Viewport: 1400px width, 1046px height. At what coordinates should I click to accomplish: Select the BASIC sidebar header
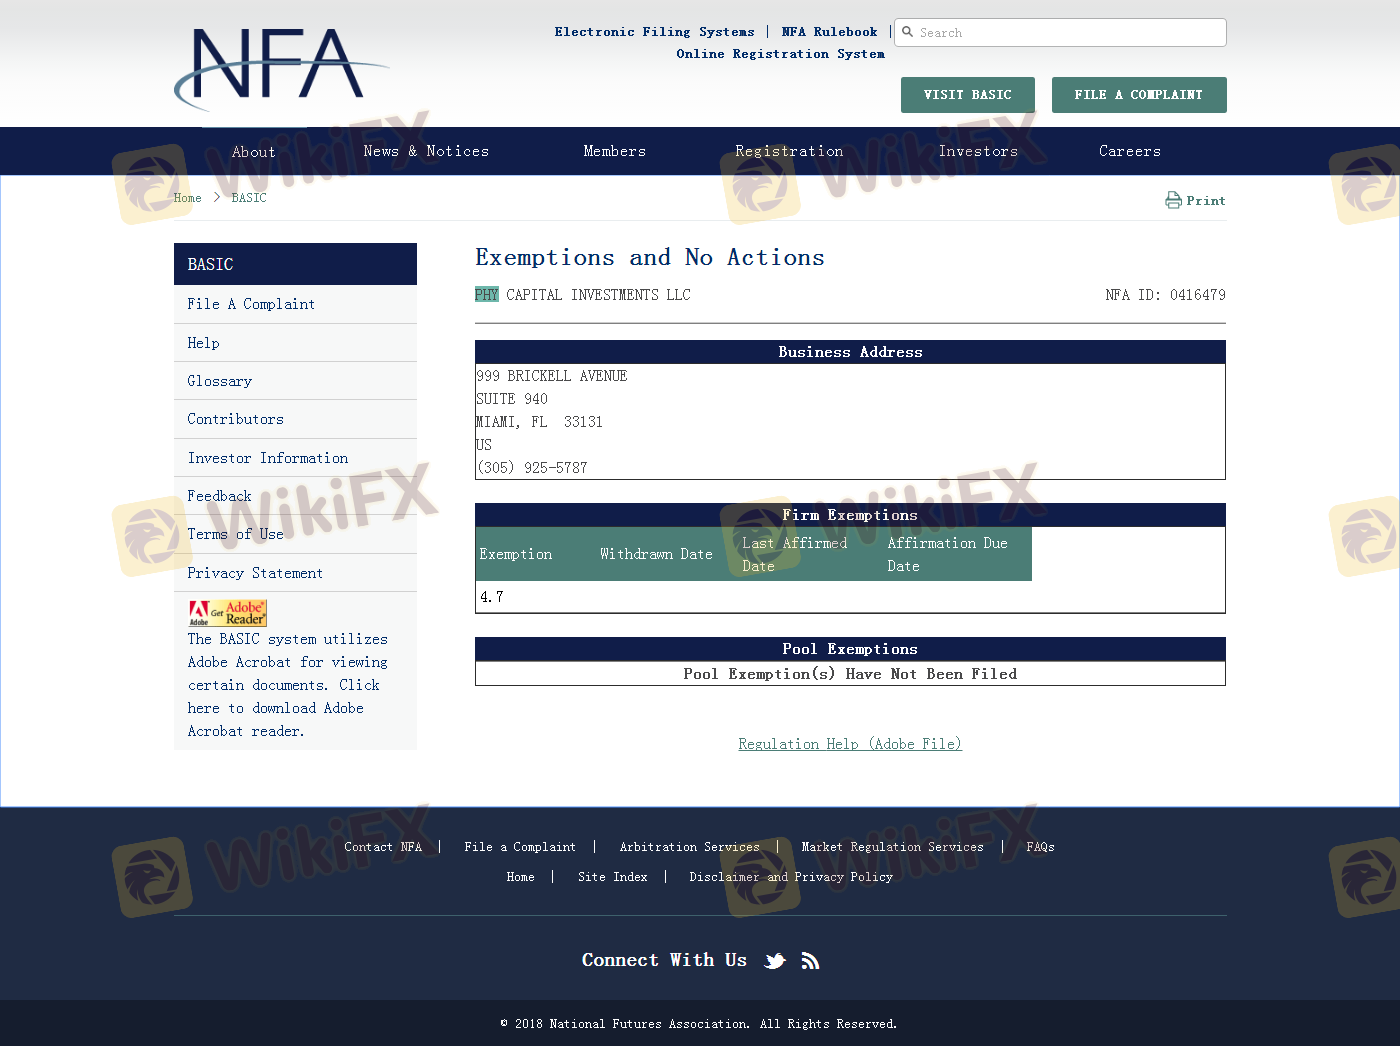[295, 264]
